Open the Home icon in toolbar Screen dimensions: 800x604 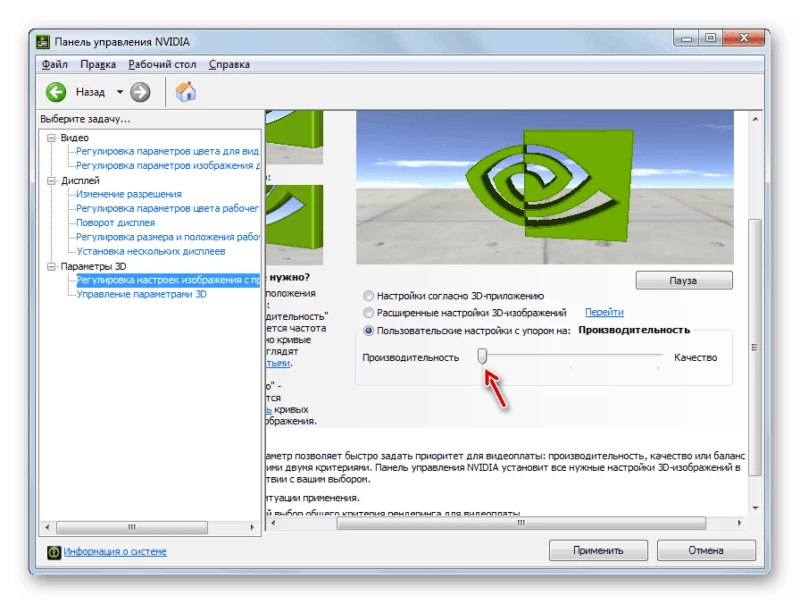point(185,92)
